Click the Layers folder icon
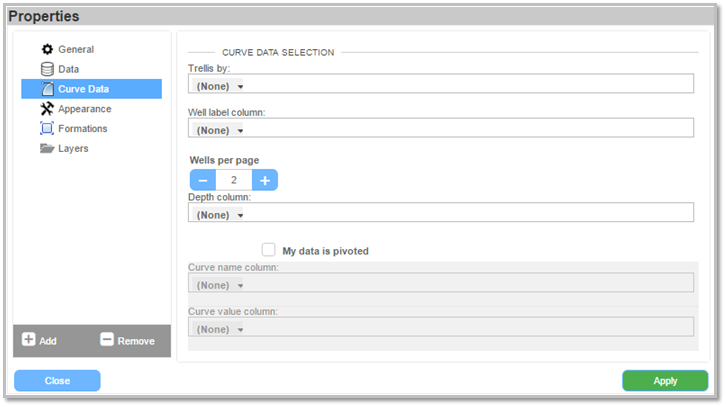This screenshot has height=407, width=726. click(x=47, y=148)
